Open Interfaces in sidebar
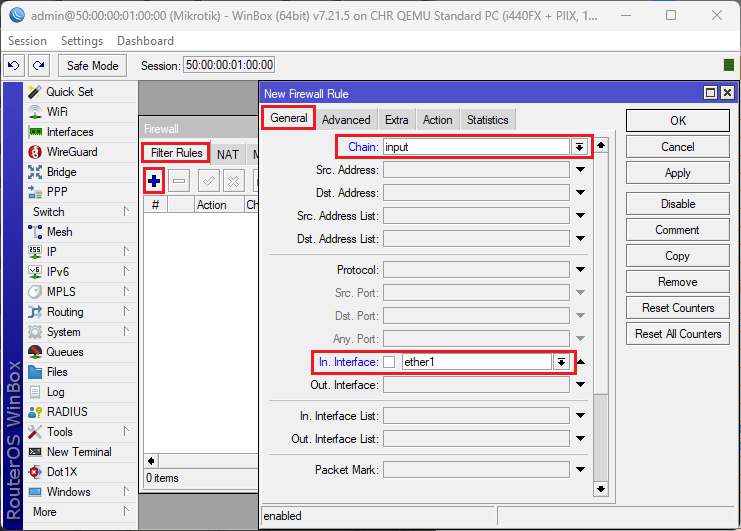This screenshot has width=741, height=531. point(80,132)
